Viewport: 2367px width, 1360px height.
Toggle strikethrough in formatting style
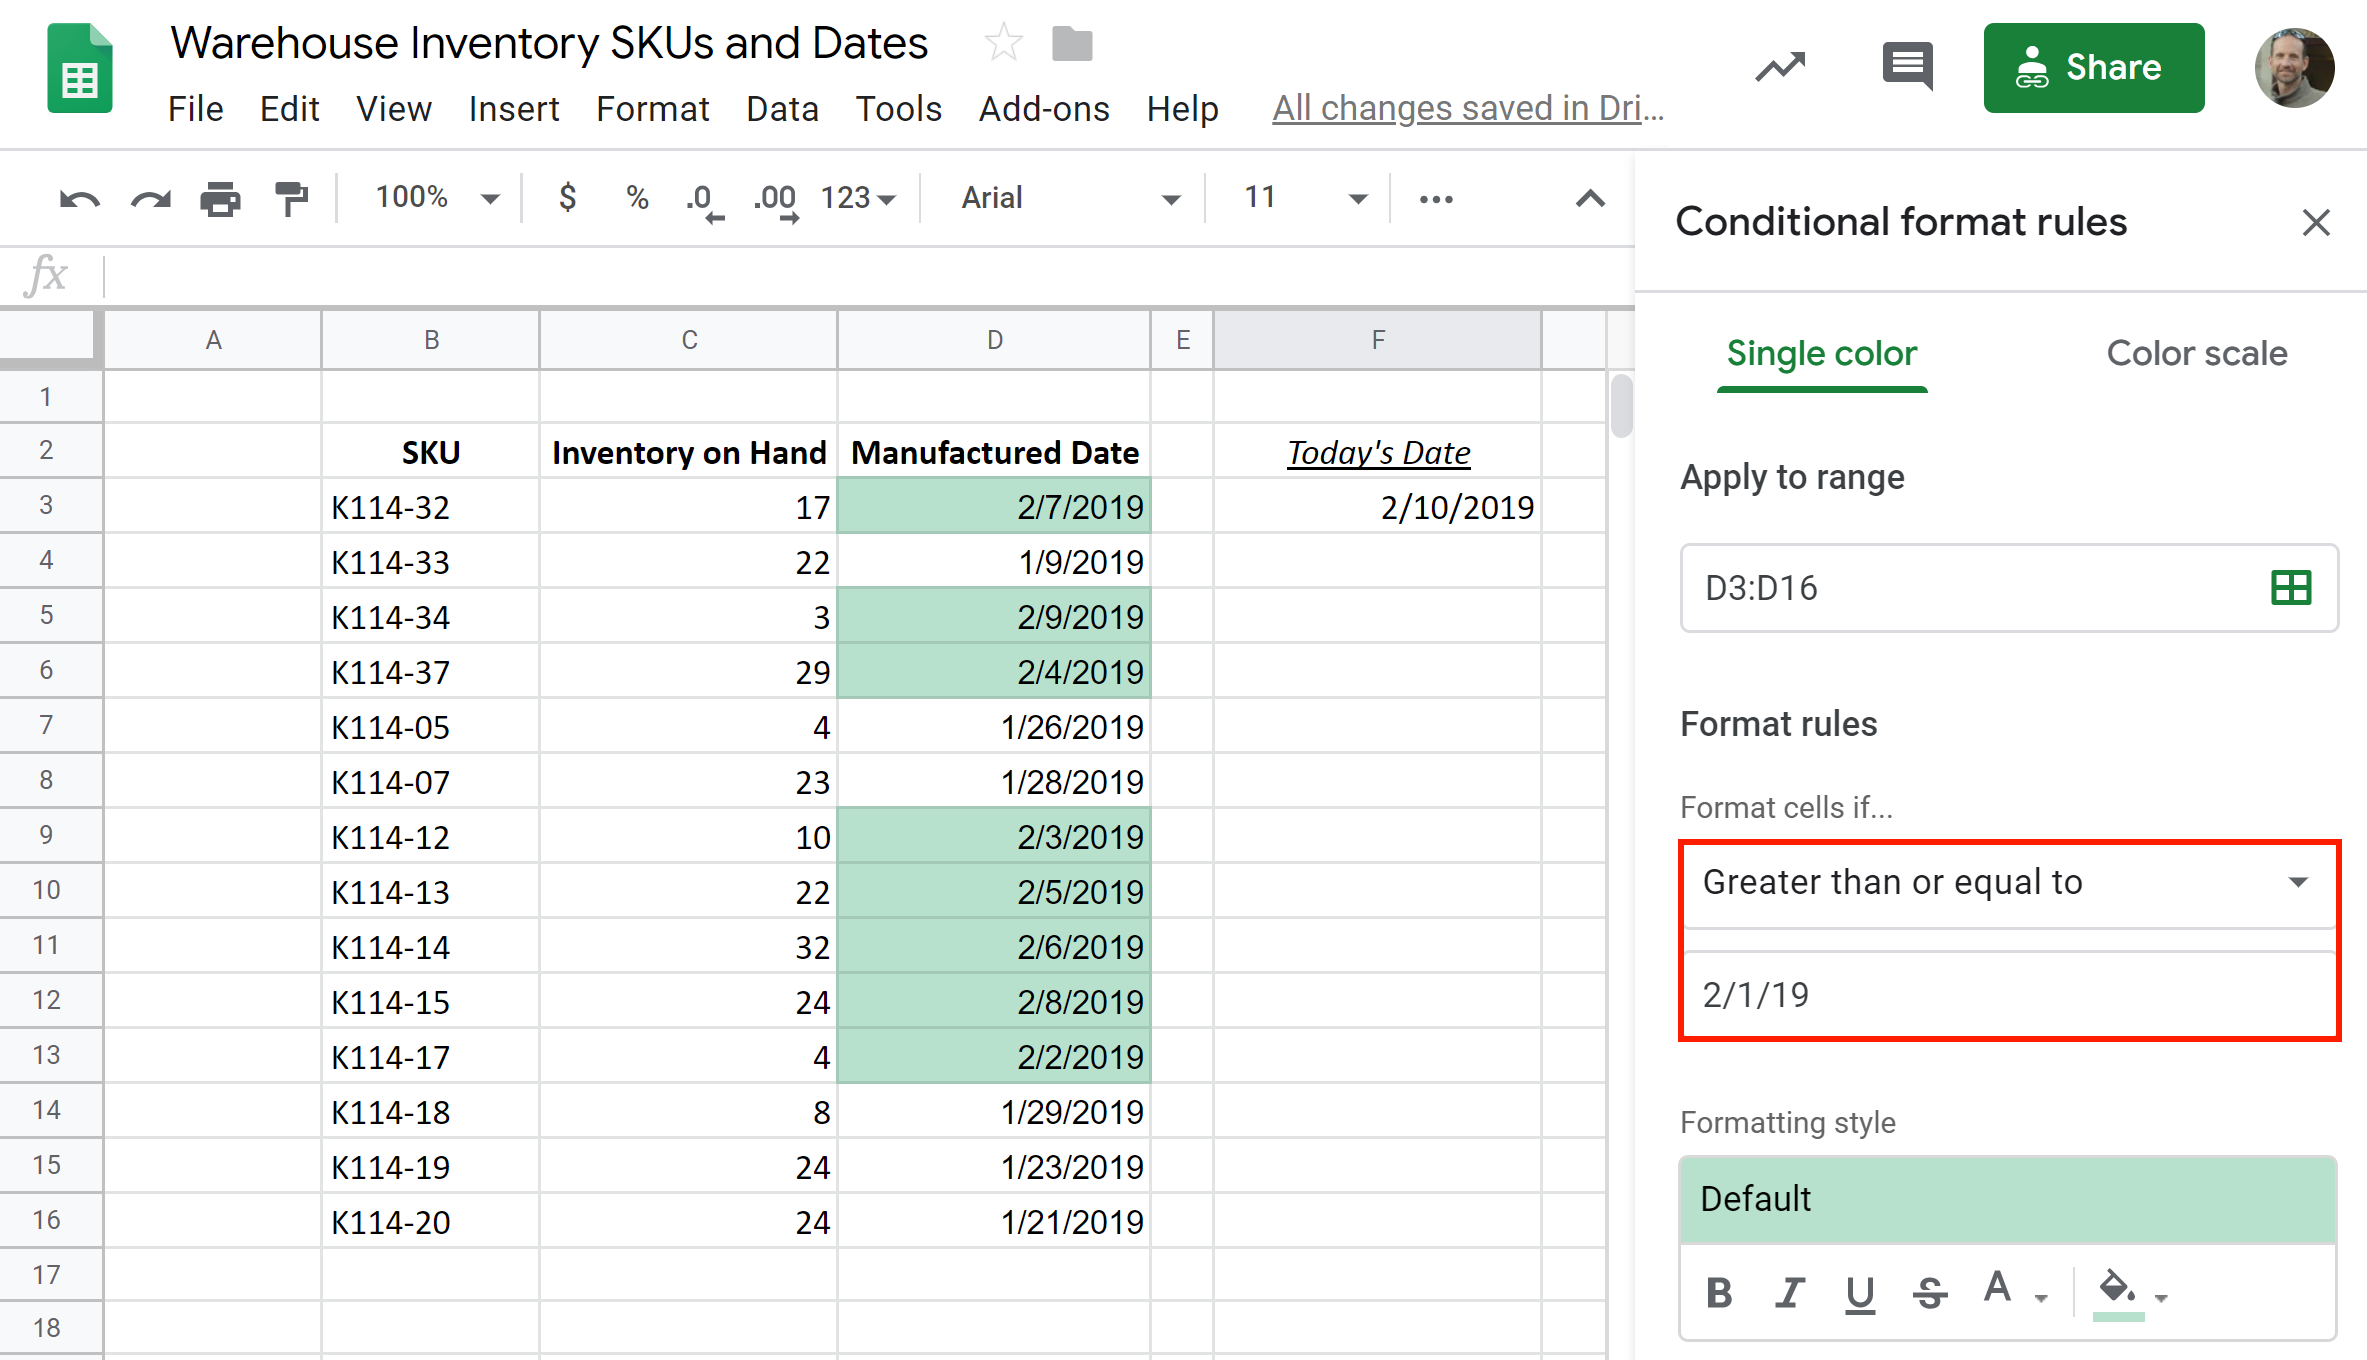[1930, 1293]
